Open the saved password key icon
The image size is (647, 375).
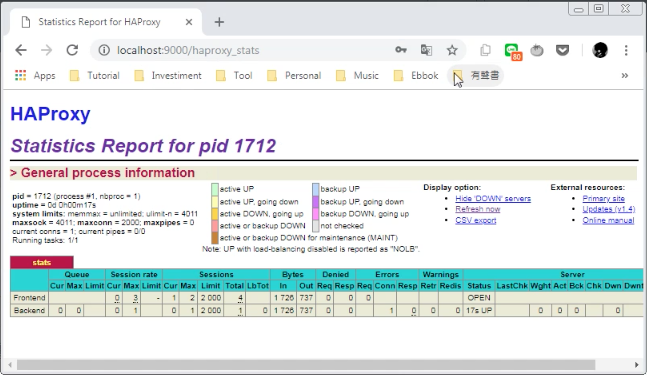401,50
